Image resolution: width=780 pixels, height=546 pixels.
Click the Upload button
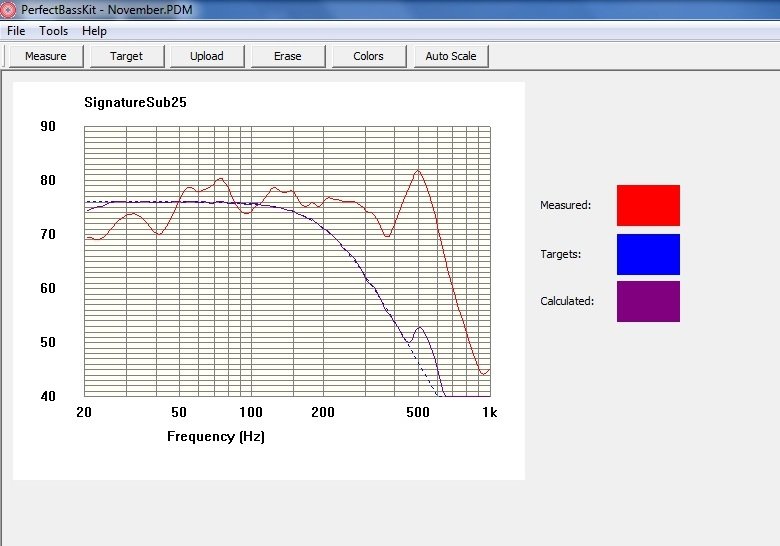pyautogui.click(x=207, y=56)
